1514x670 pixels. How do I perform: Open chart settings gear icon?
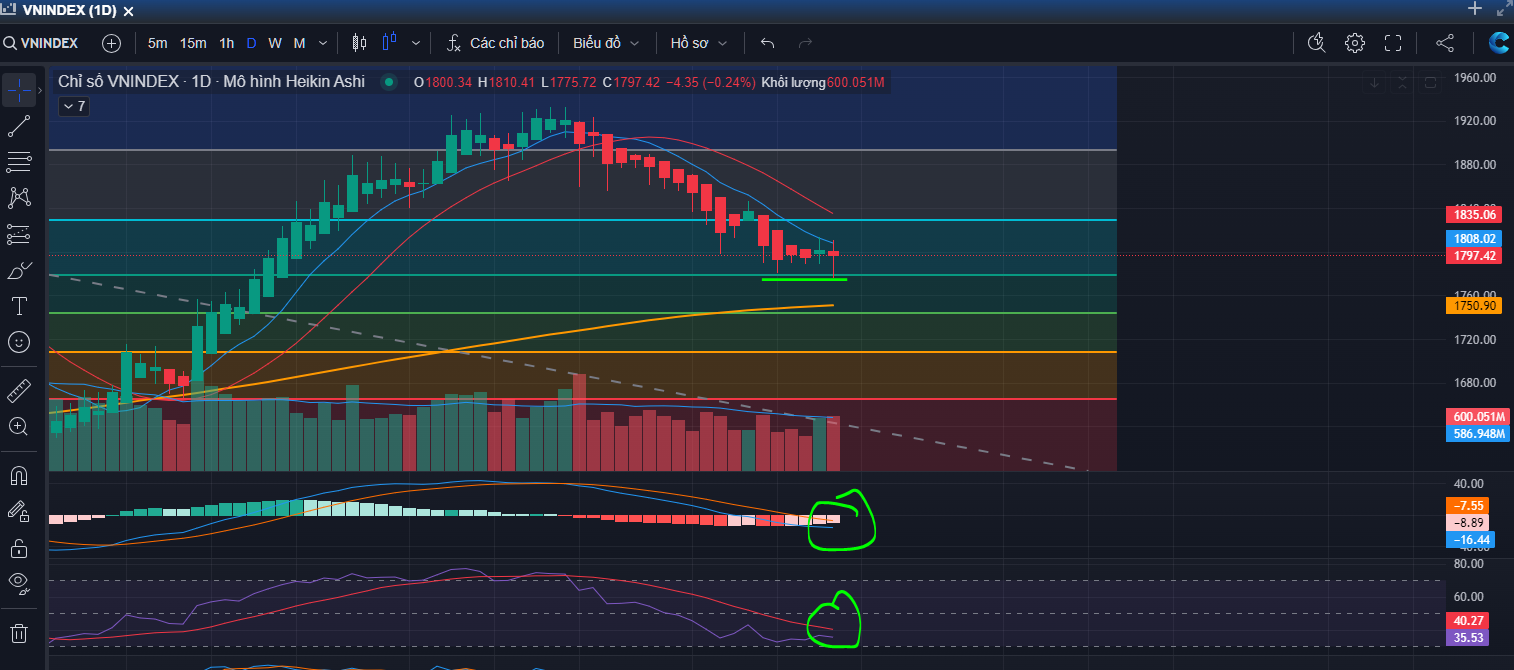click(x=1355, y=43)
